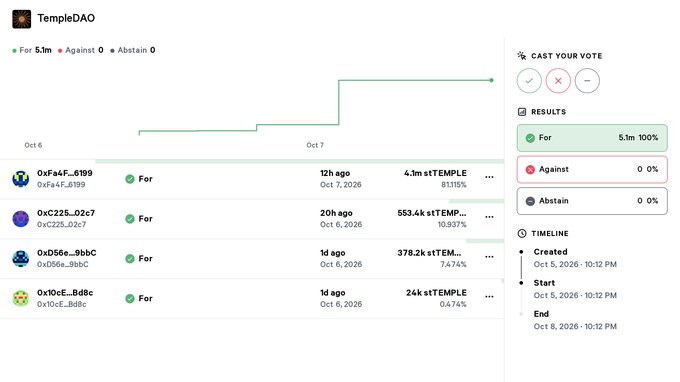This screenshot has width=680, height=382.
Task: Click the gray minus icon in Abstain result
Action: 530,201
